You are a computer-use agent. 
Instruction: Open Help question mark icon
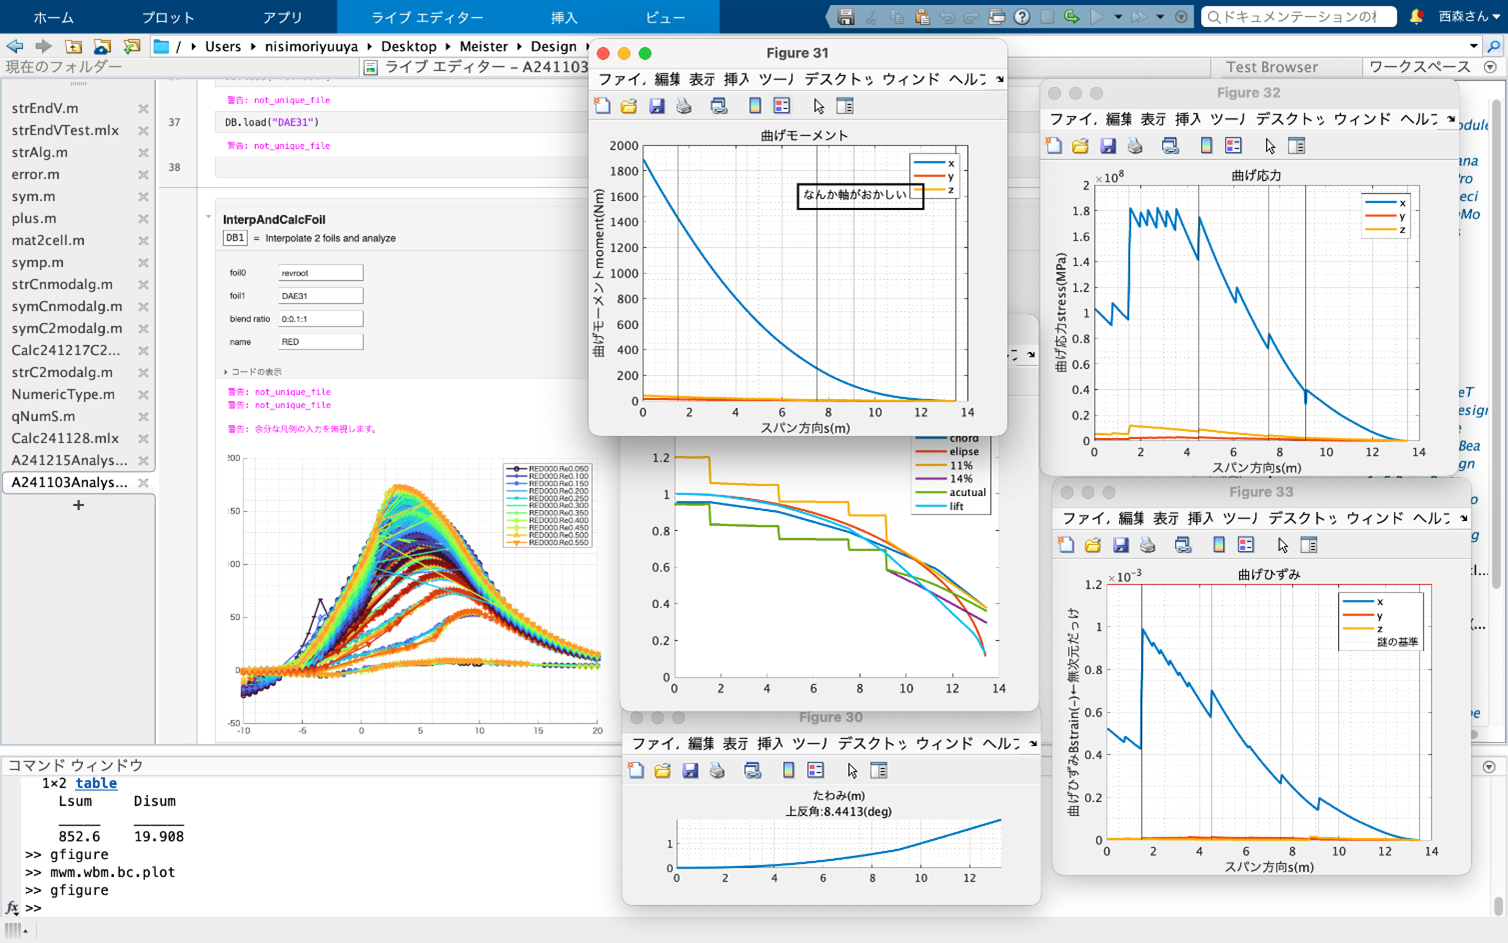[1022, 17]
